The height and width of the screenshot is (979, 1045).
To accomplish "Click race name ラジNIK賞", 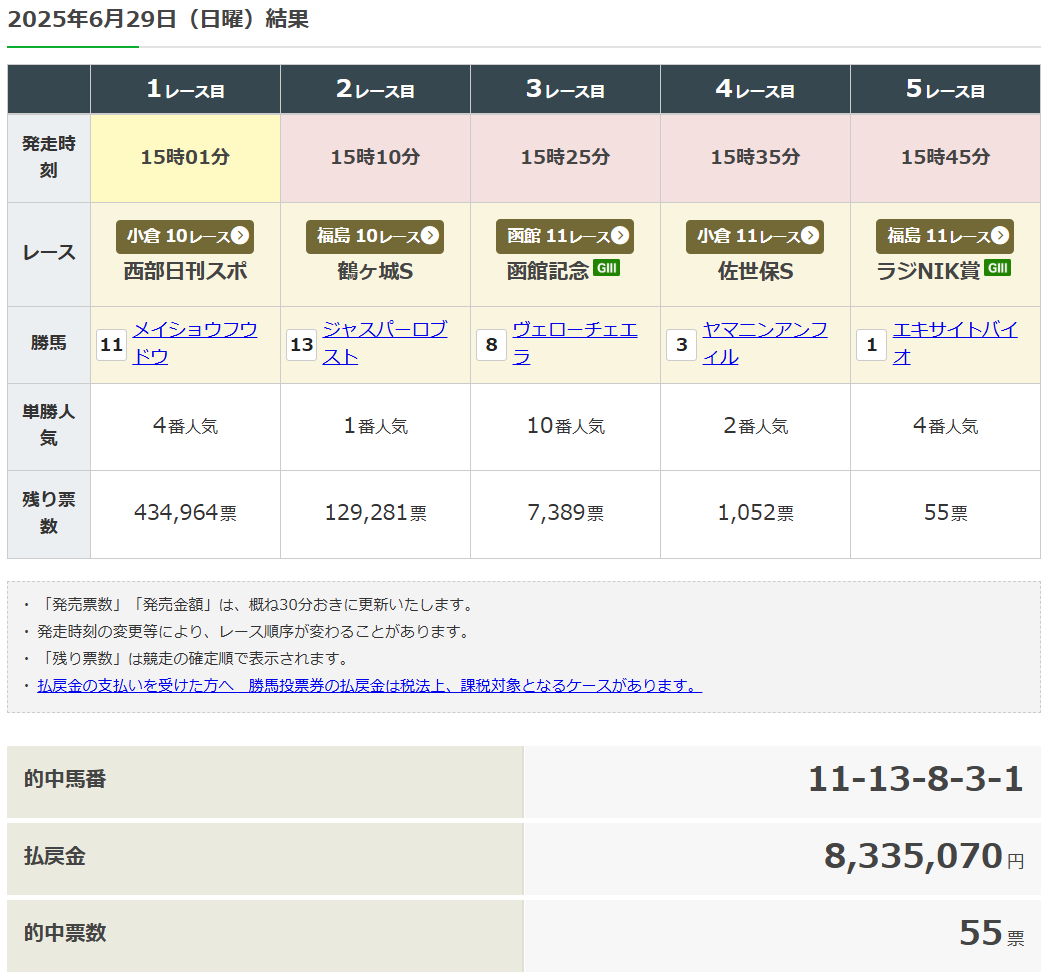I will 928,271.
